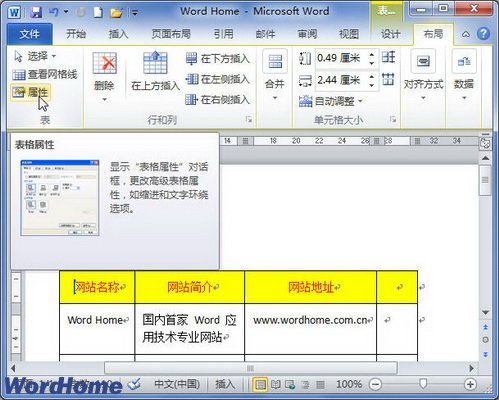Switch to the 邮件 tab
The image size is (499, 400).
coord(265,34)
